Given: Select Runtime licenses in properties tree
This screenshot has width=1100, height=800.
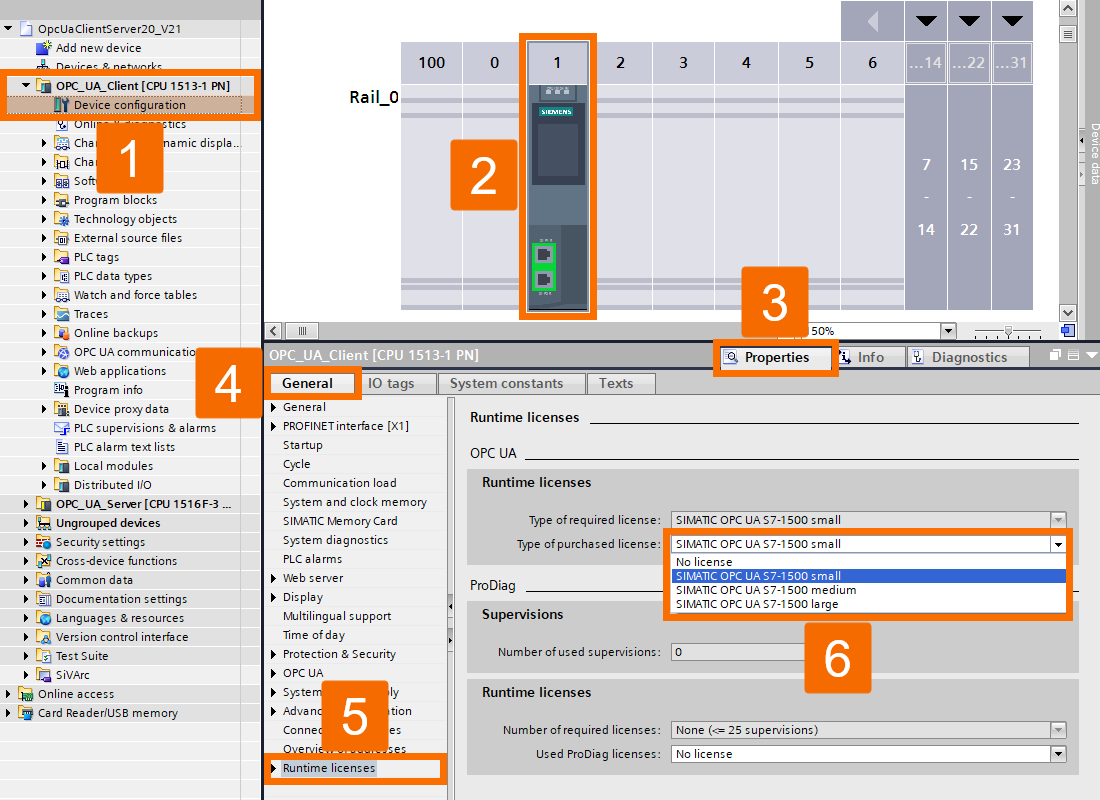Looking at the screenshot, I should pos(329,768).
